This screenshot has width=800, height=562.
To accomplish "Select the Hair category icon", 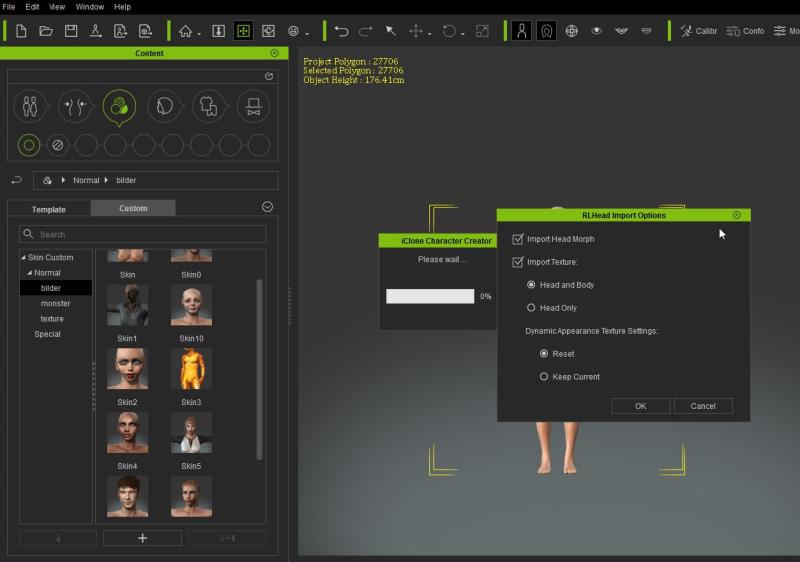I will coord(163,105).
